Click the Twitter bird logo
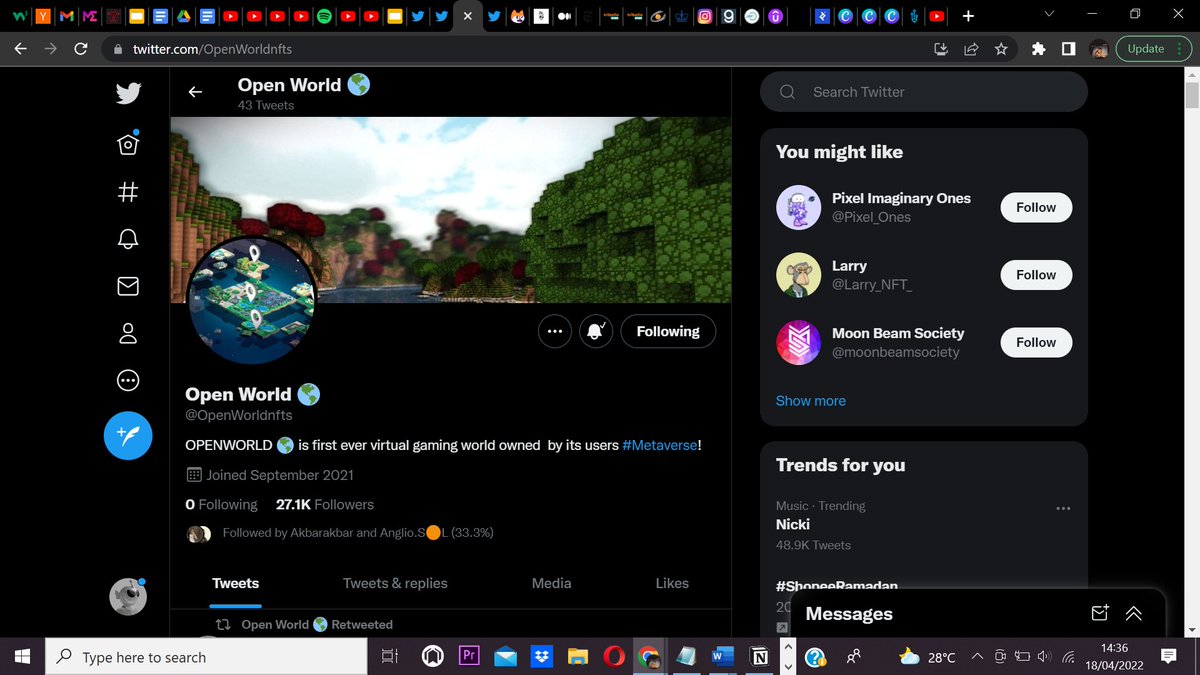The image size is (1200, 675). coord(128,92)
